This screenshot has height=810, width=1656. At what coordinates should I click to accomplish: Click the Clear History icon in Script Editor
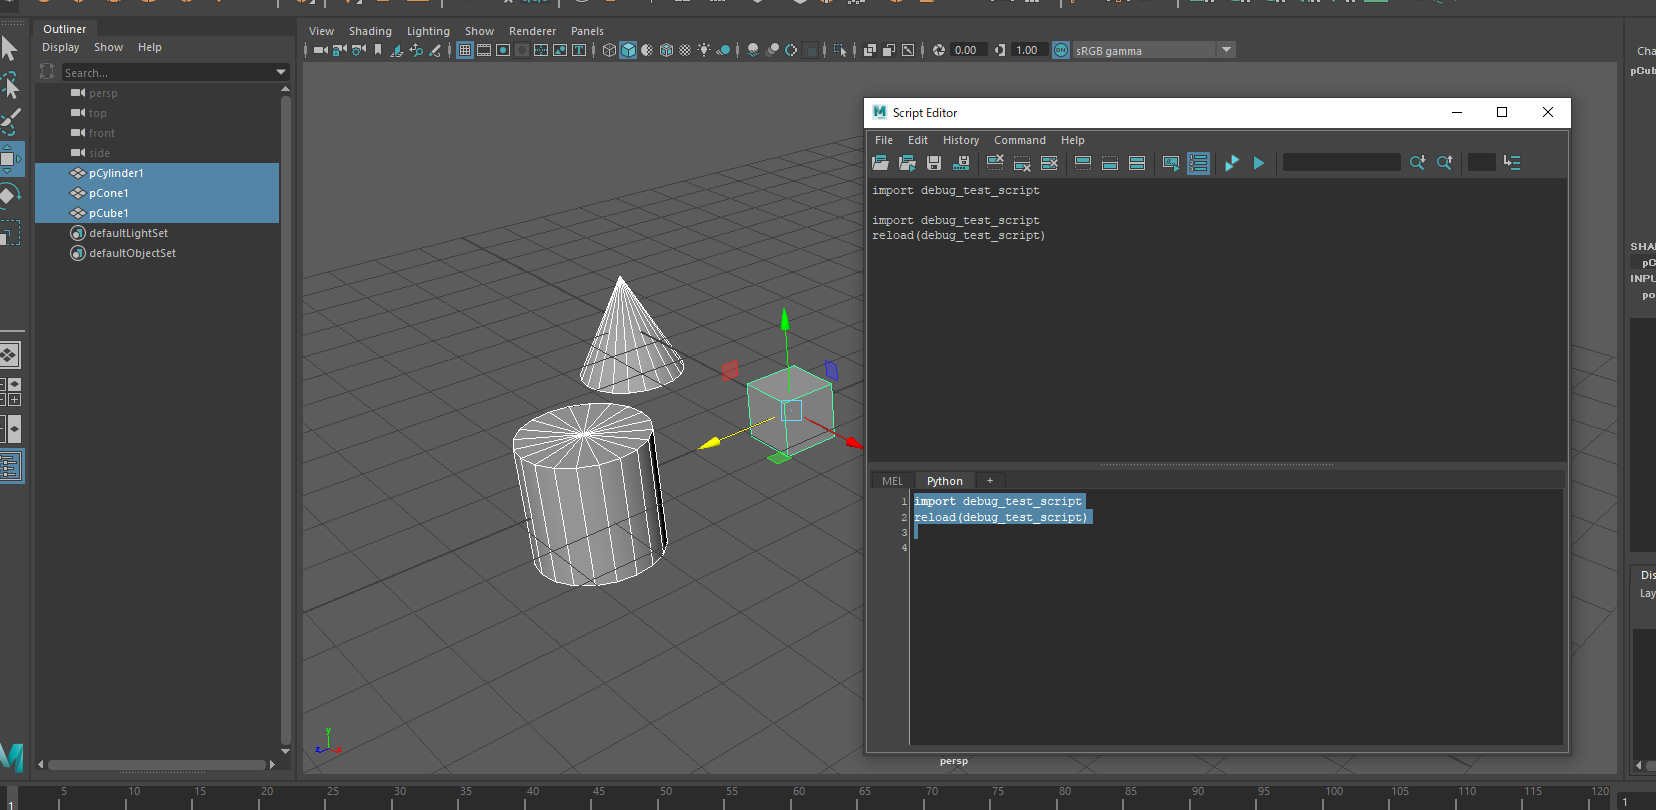(995, 163)
